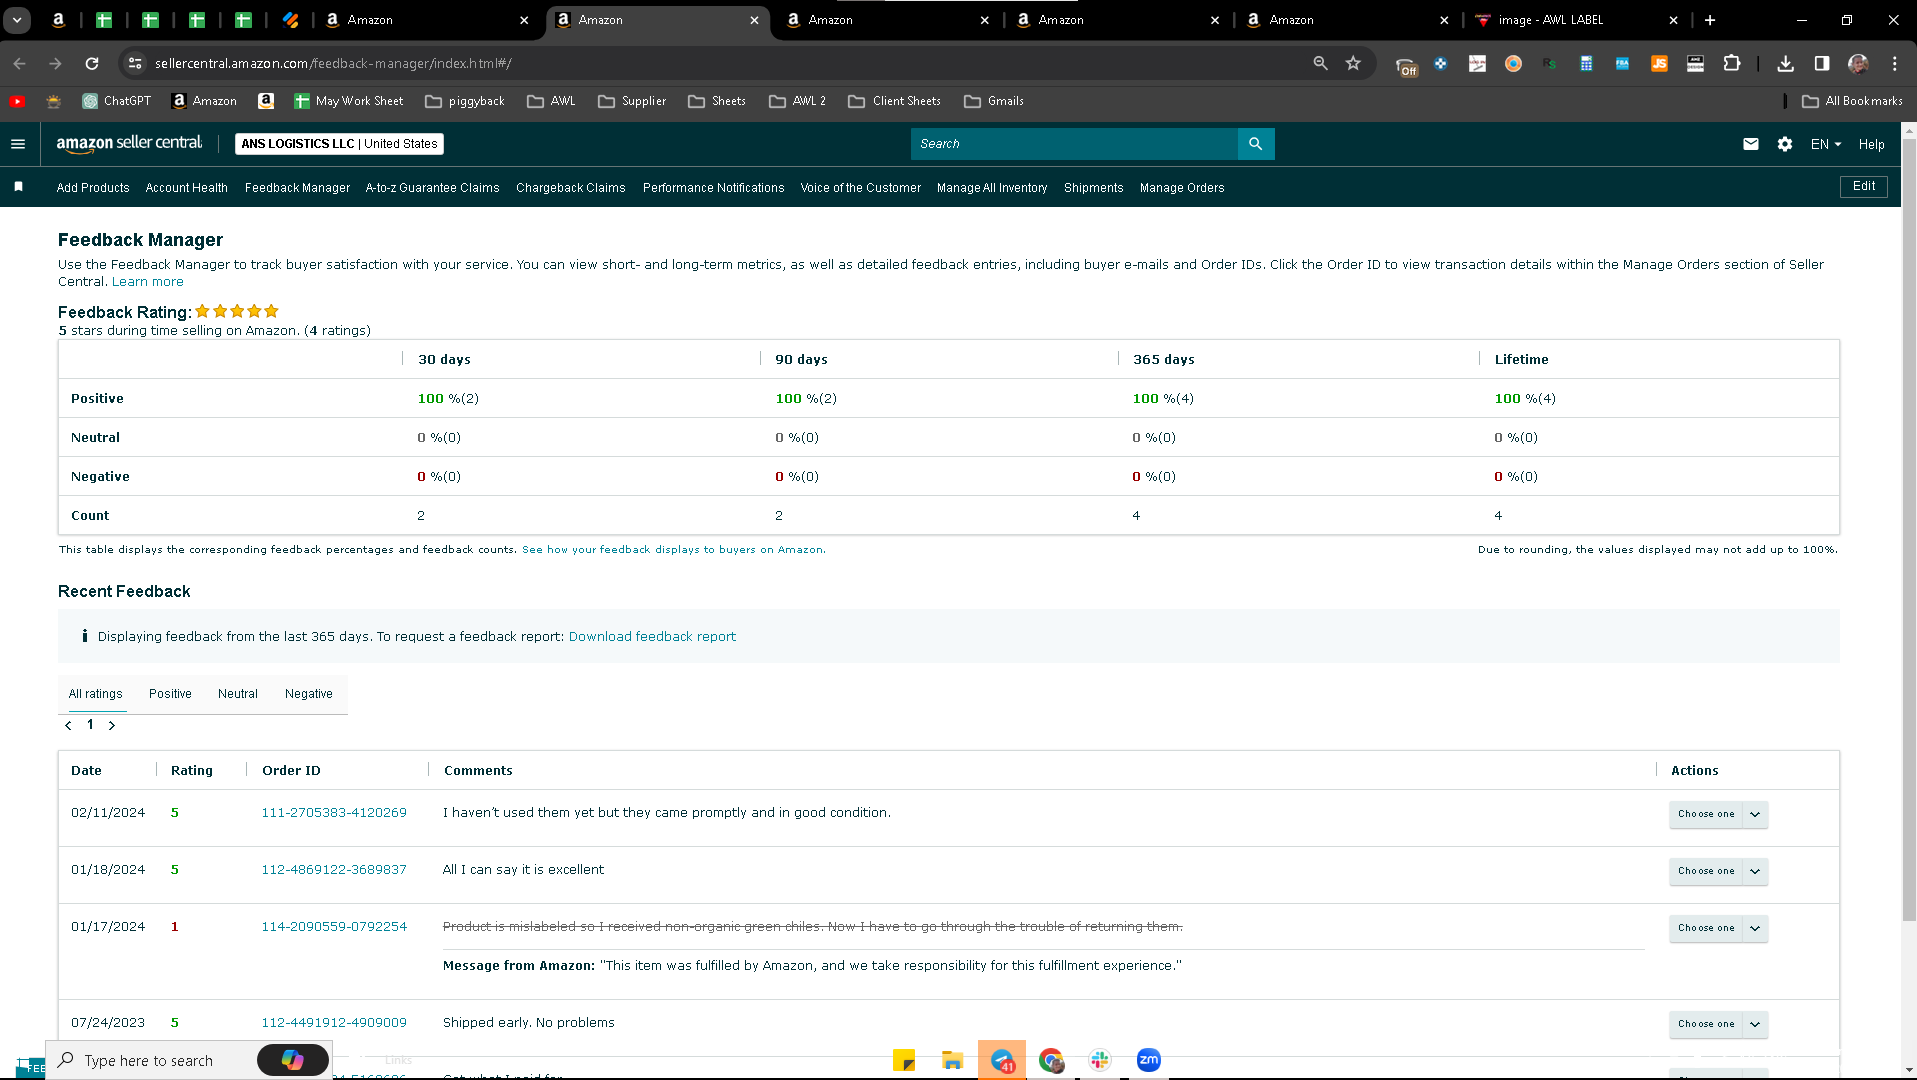This screenshot has width=1917, height=1080.
Task: View site information icon in the address bar
Action: click(135, 63)
